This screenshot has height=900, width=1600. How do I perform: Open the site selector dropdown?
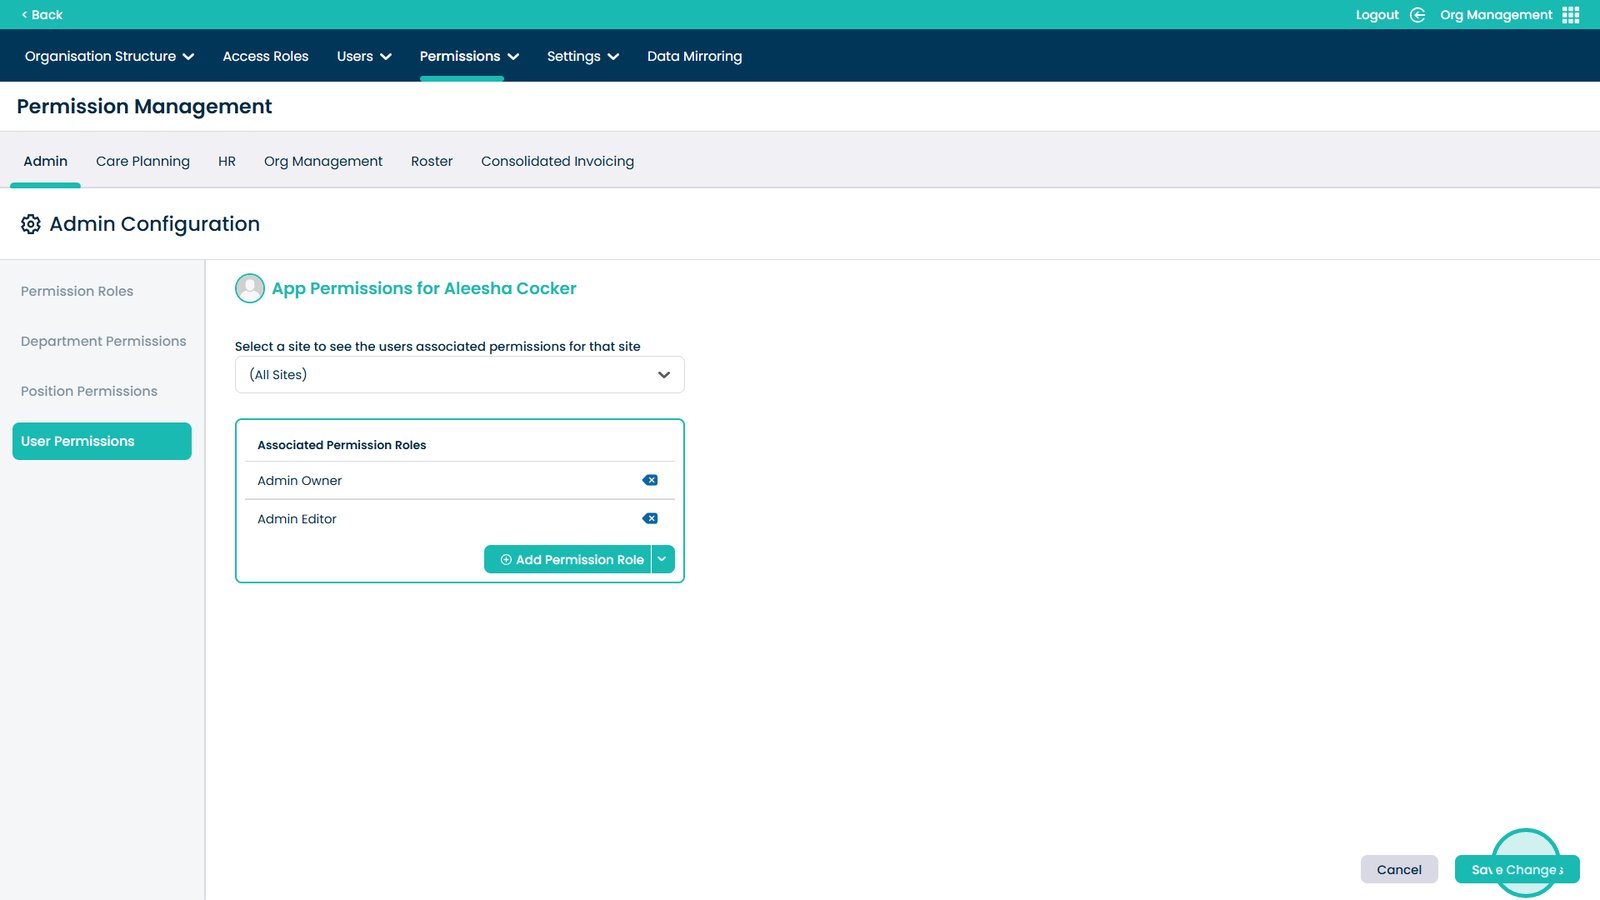click(460, 375)
